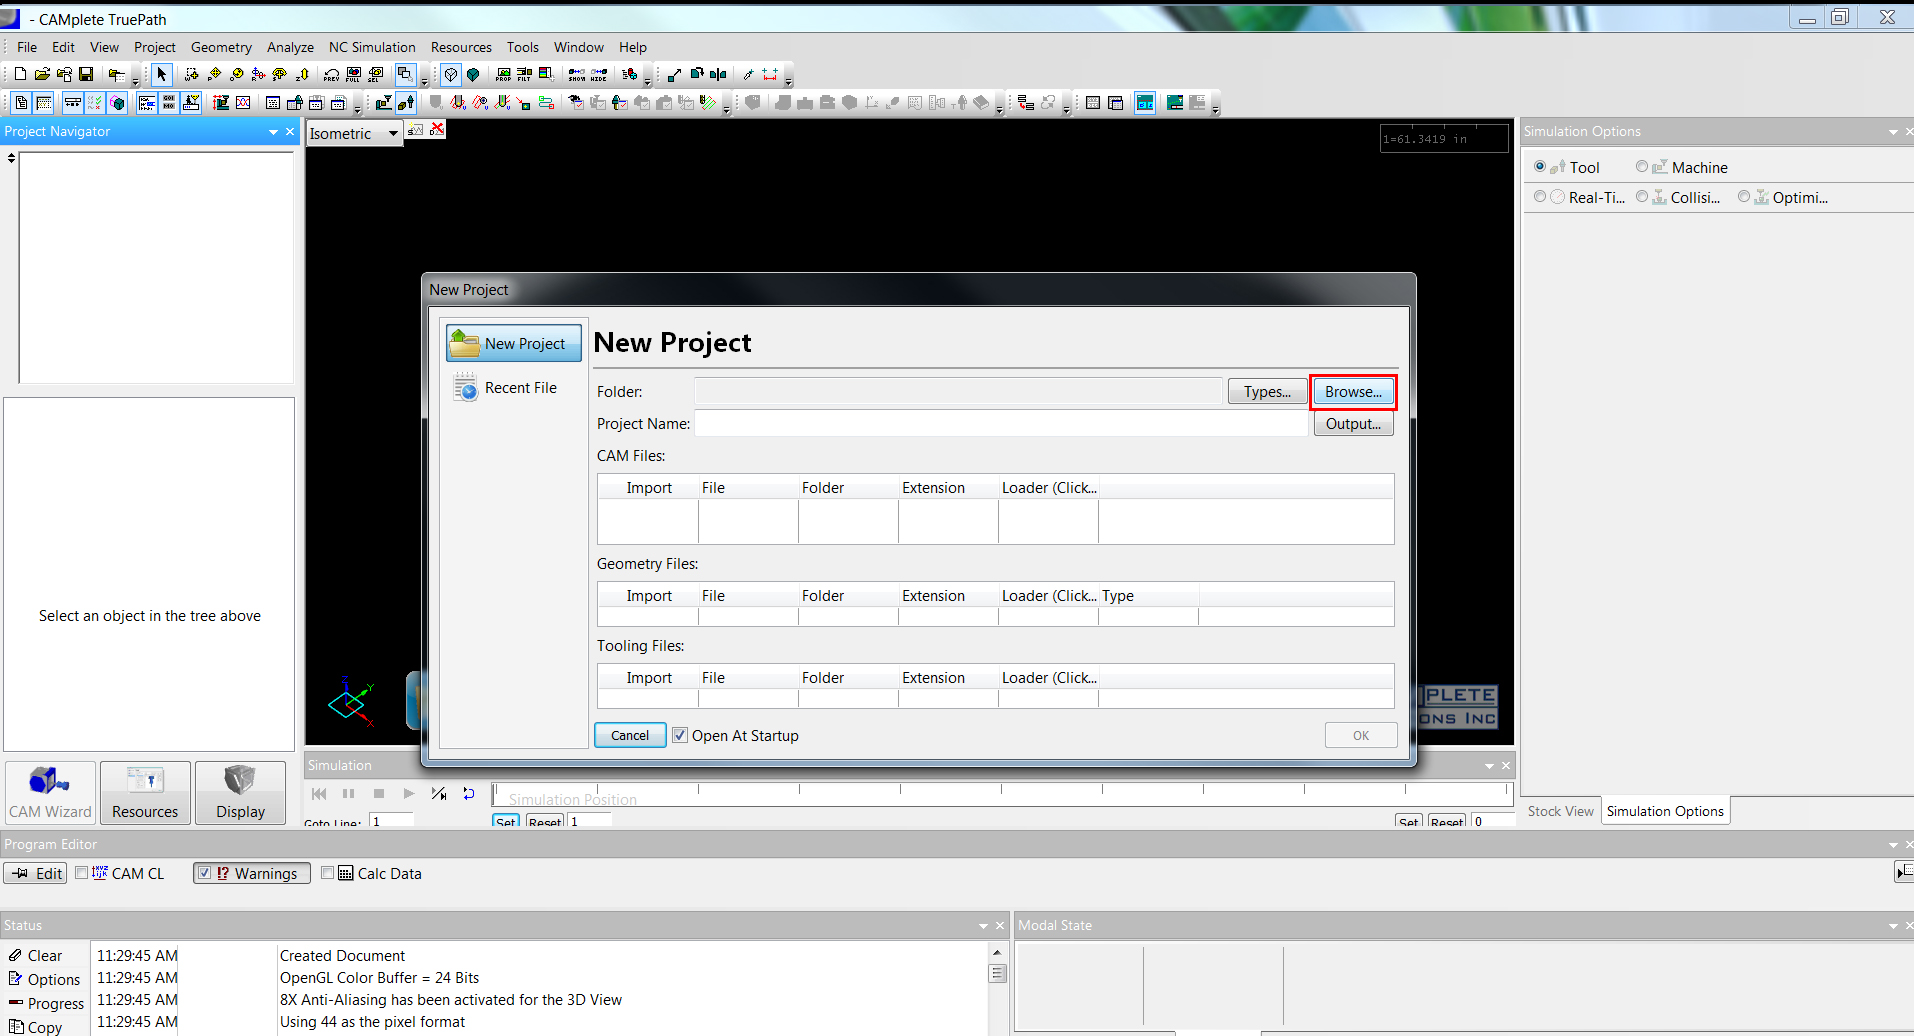Click the New document toolbar icon
The width and height of the screenshot is (1914, 1036).
tap(20, 75)
